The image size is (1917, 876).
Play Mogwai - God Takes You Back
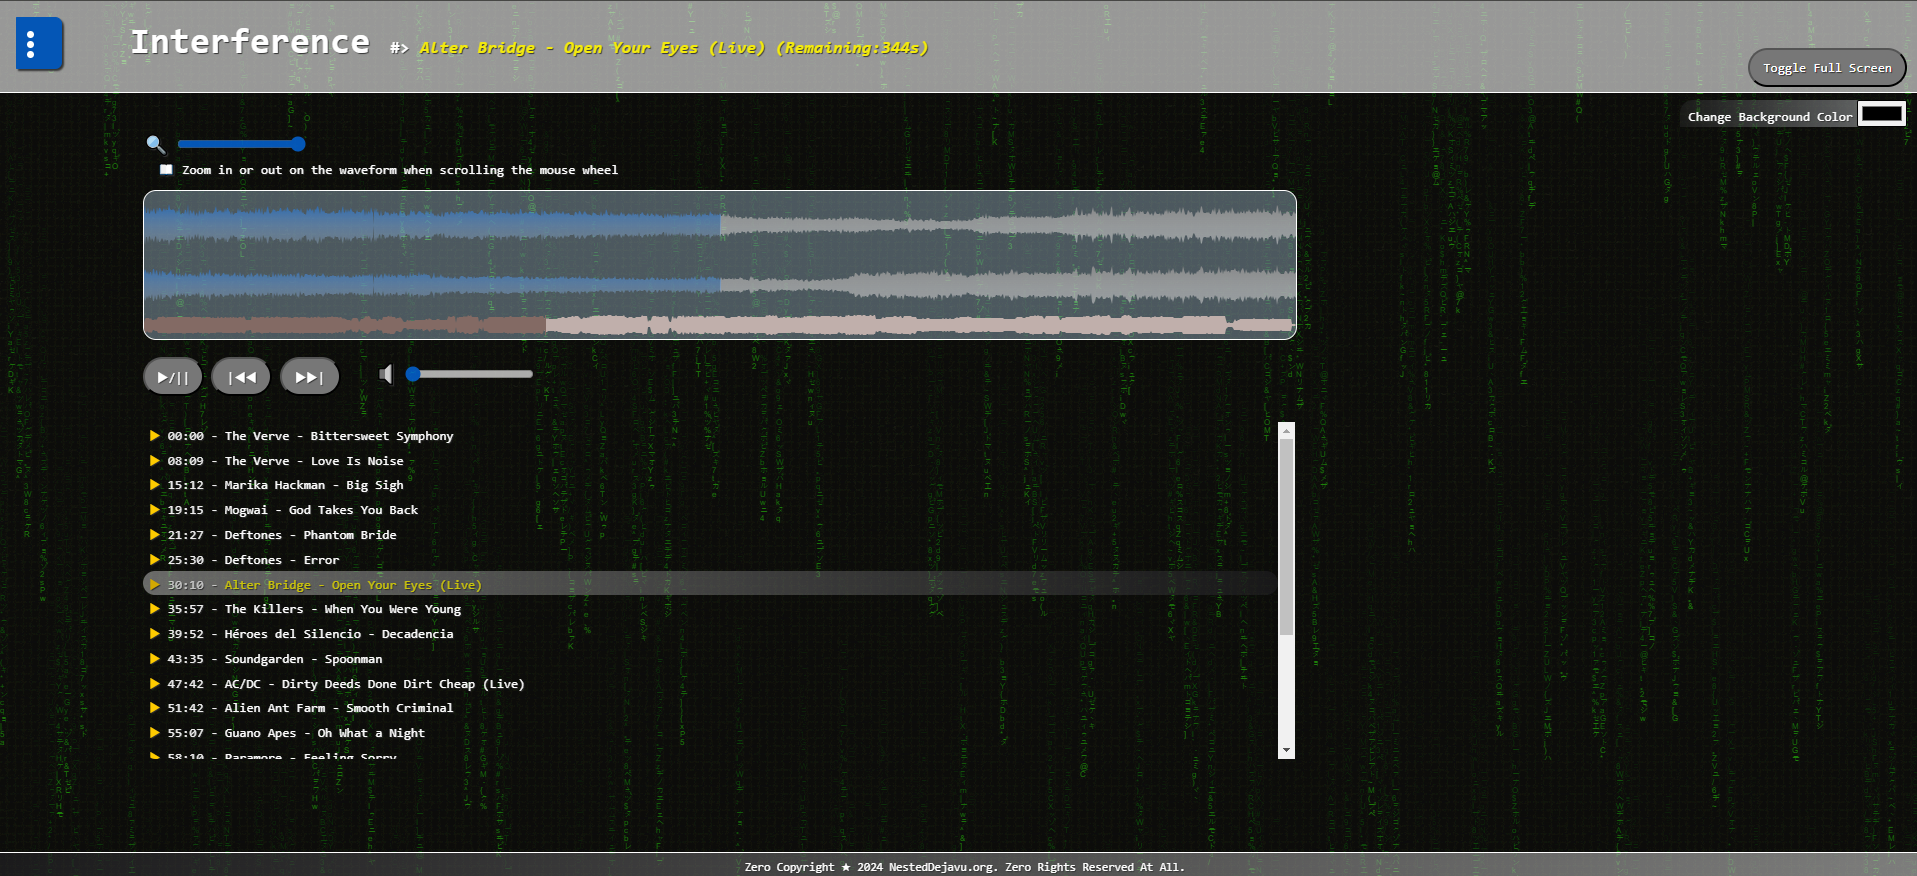pos(320,510)
